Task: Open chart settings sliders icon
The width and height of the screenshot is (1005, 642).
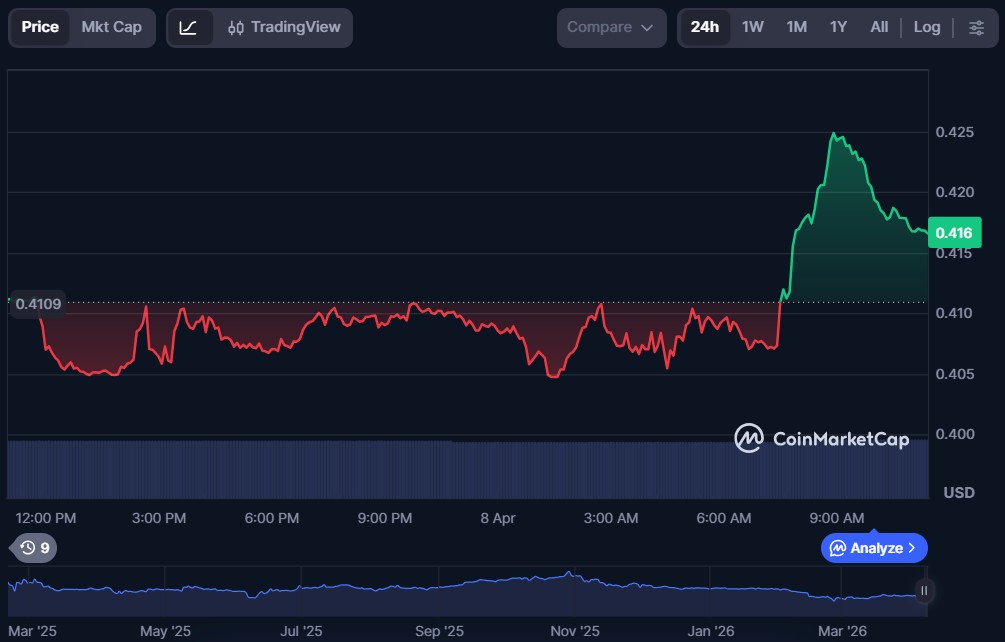Action: coord(976,27)
